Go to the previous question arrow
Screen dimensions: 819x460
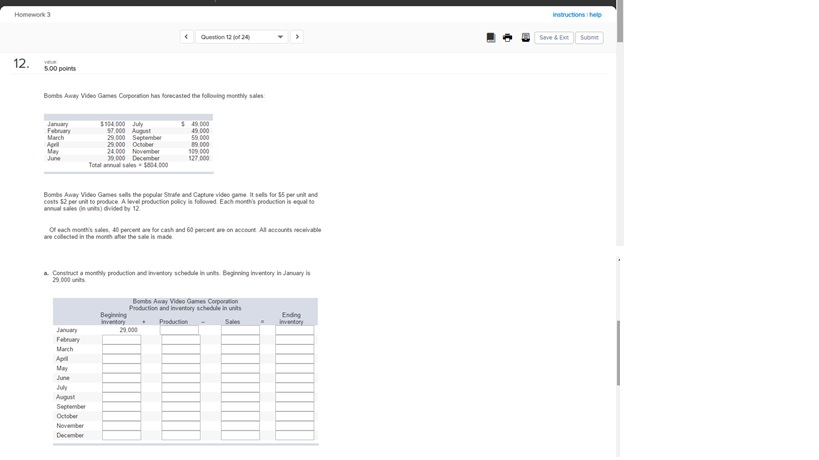click(x=186, y=37)
